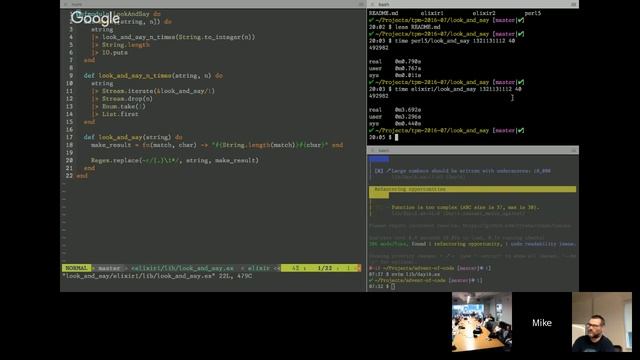Click README.md in the terminal file listing
This screenshot has height=360, width=640.
383,13
